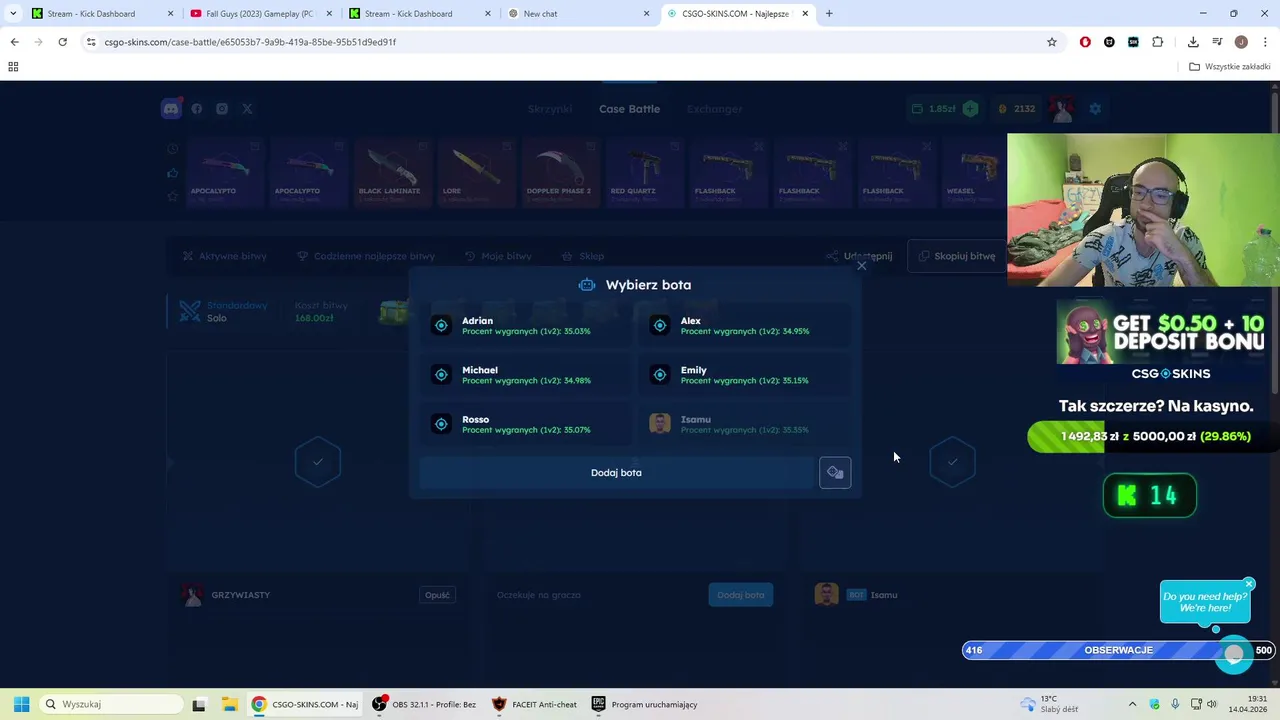Open the volume icon in system tray
Screen dimensions: 1280x720
coord(1211,704)
